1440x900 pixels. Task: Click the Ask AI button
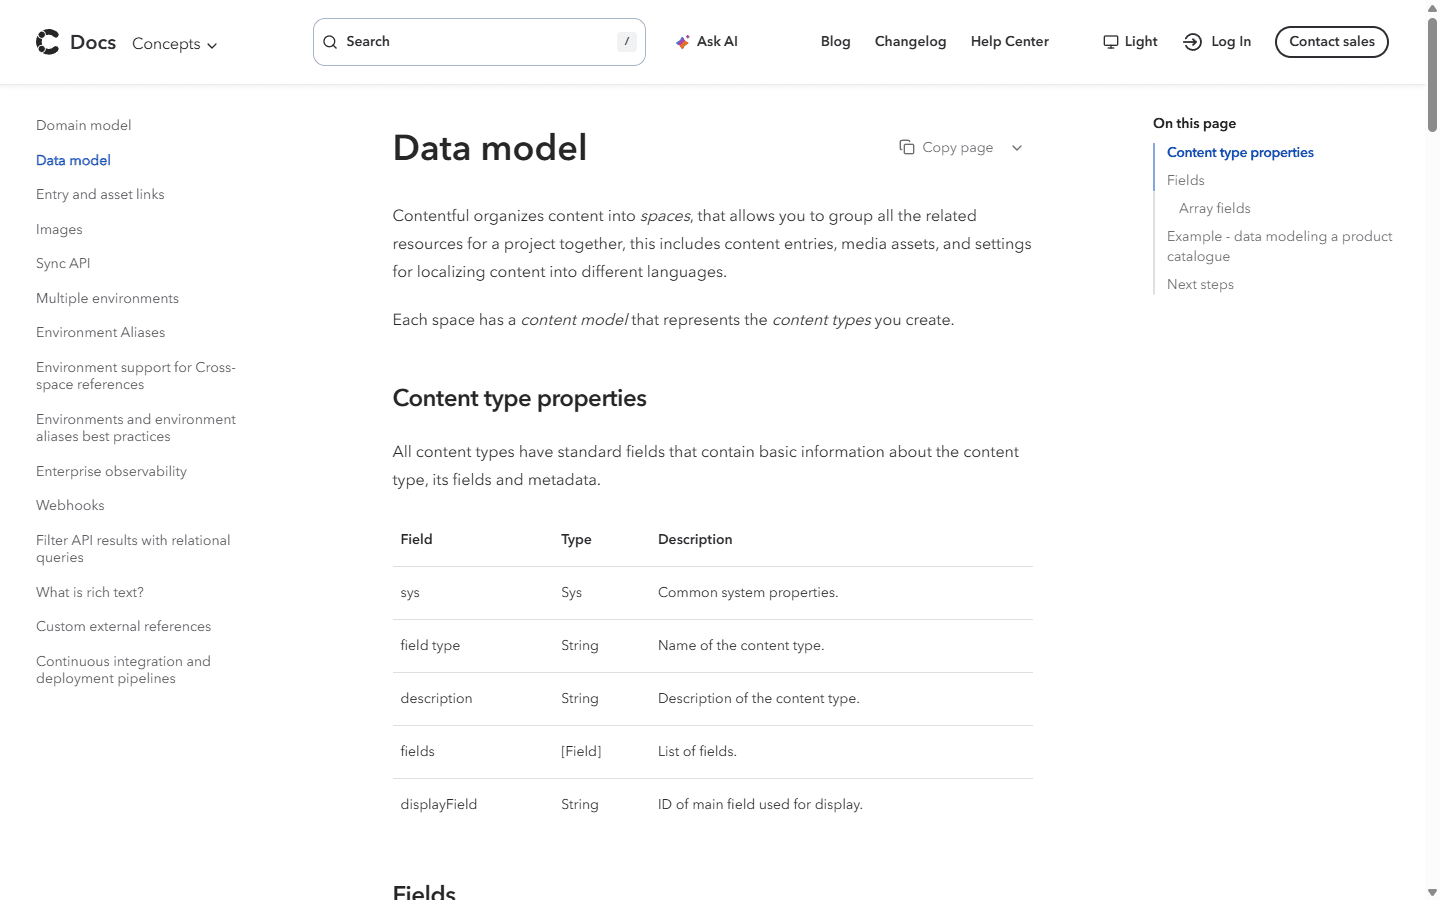point(707,42)
